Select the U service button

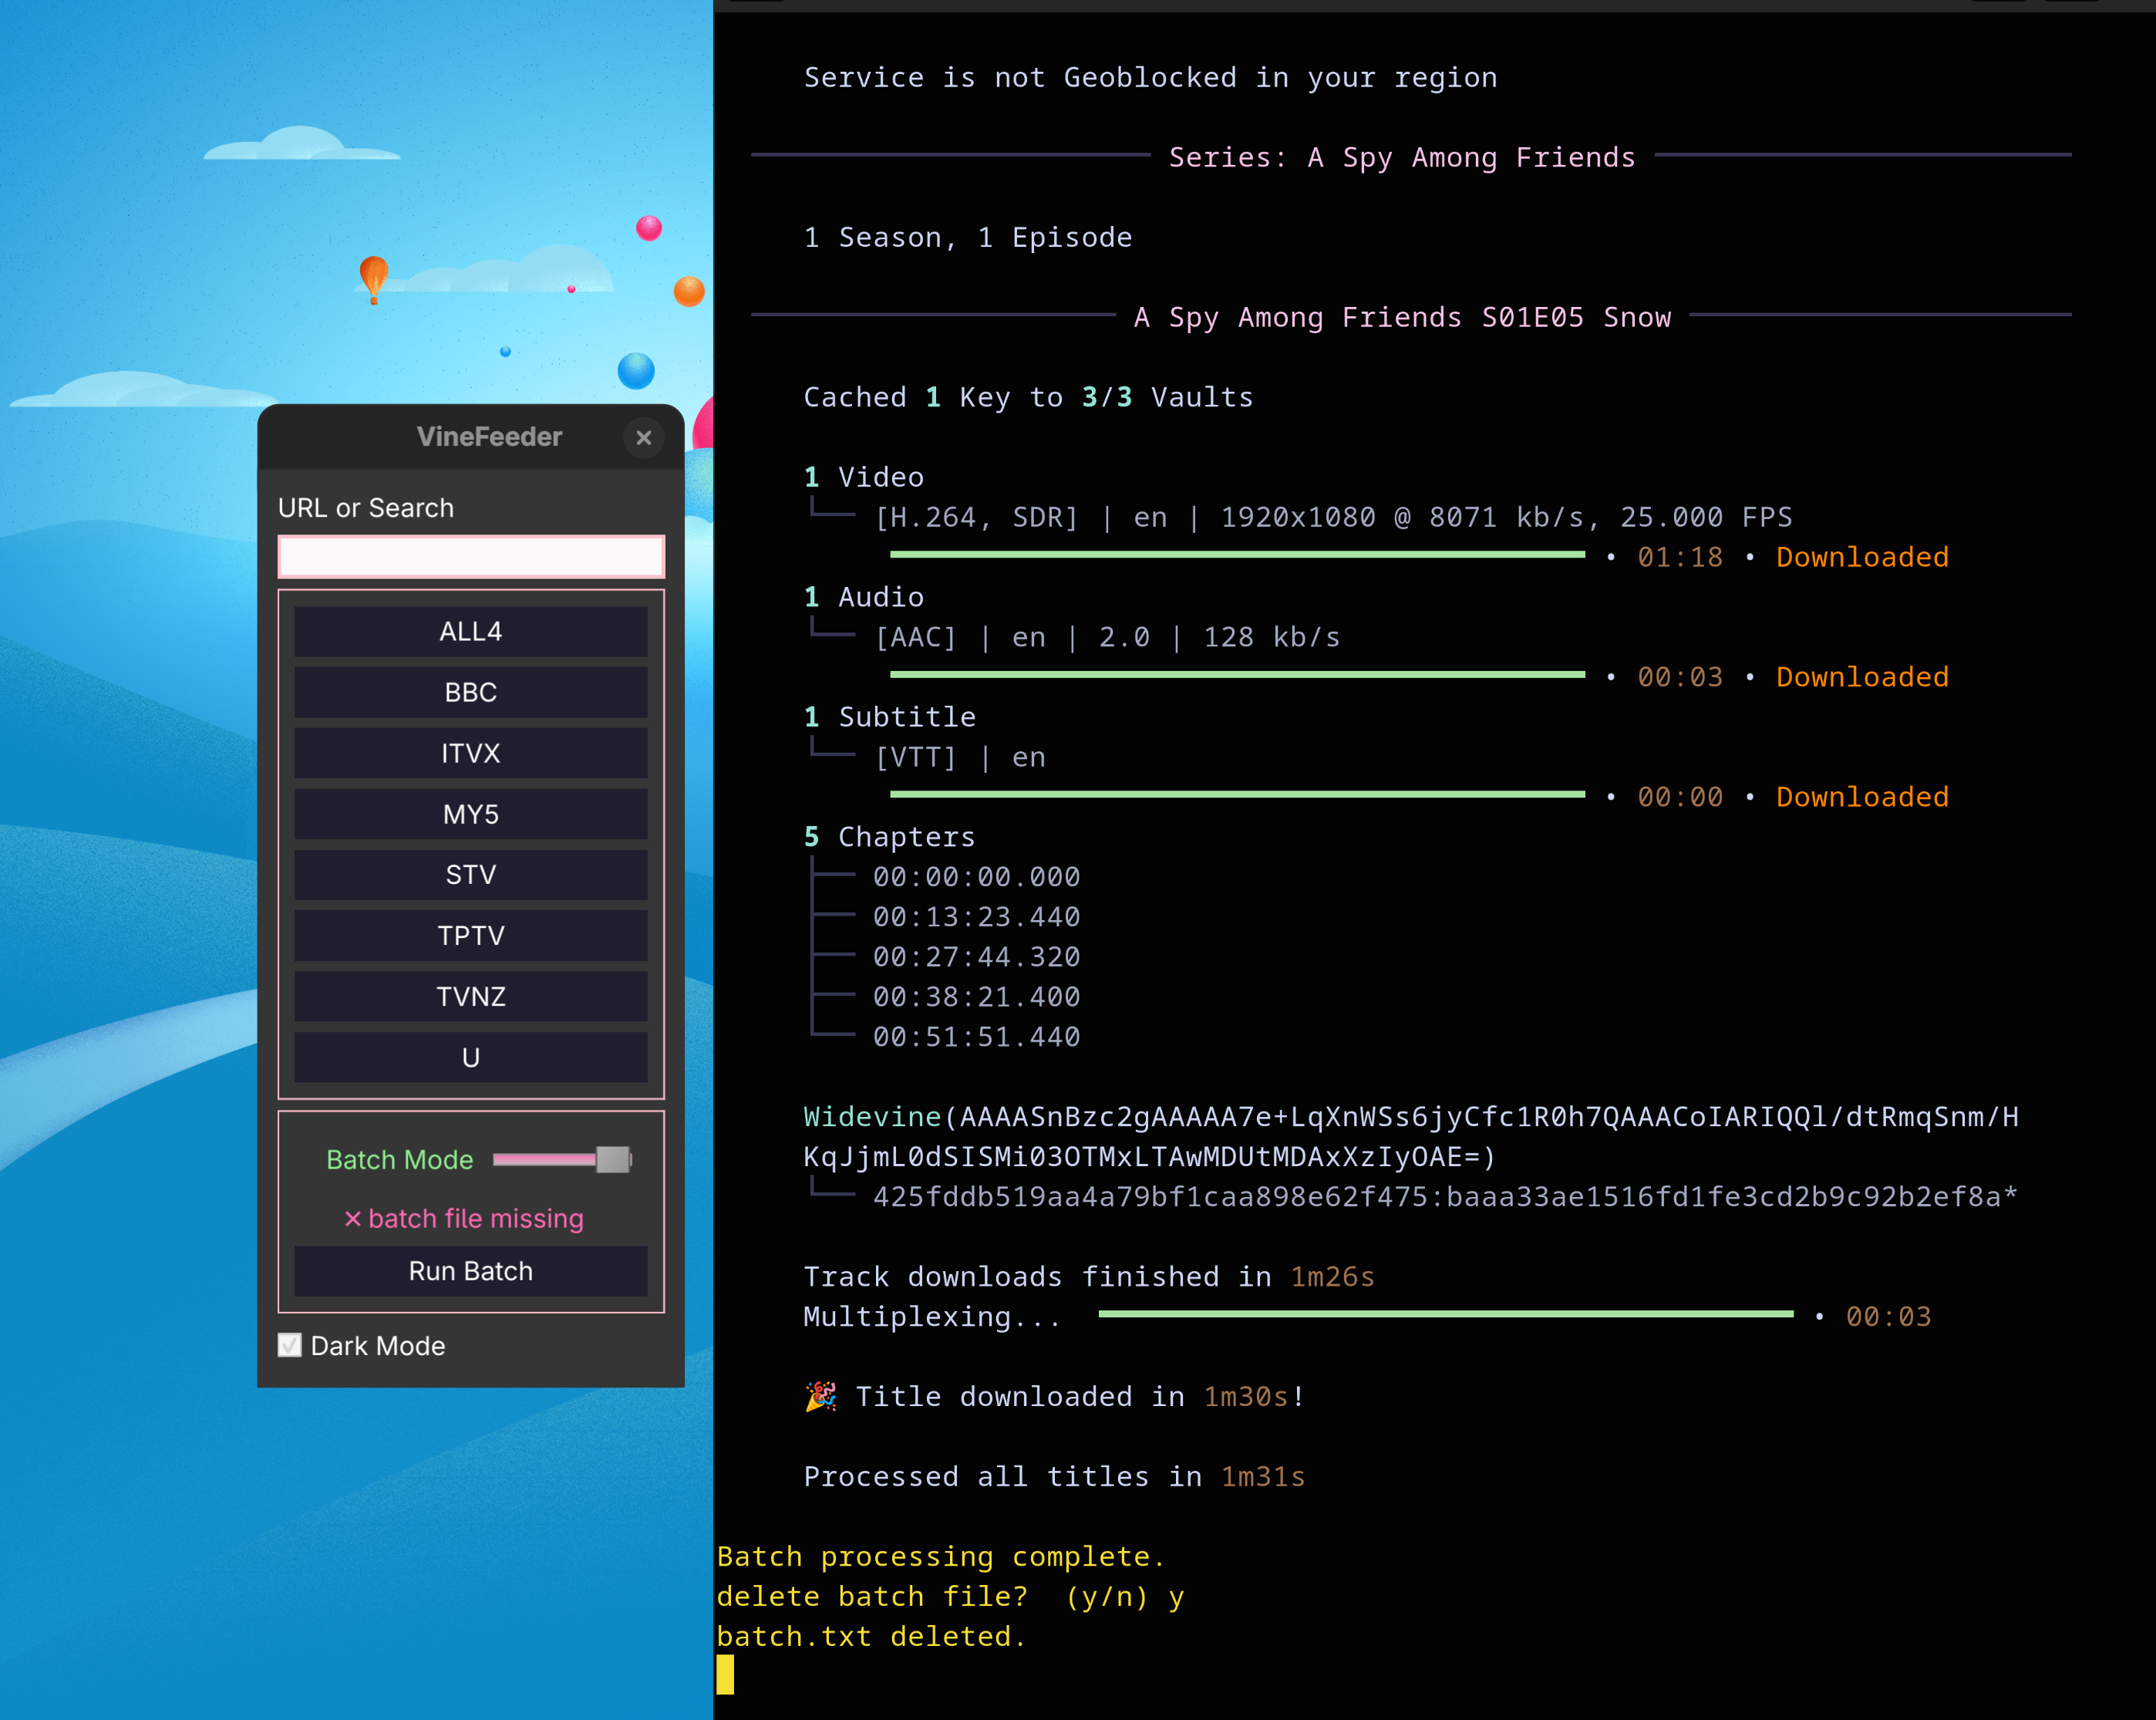coord(470,1058)
